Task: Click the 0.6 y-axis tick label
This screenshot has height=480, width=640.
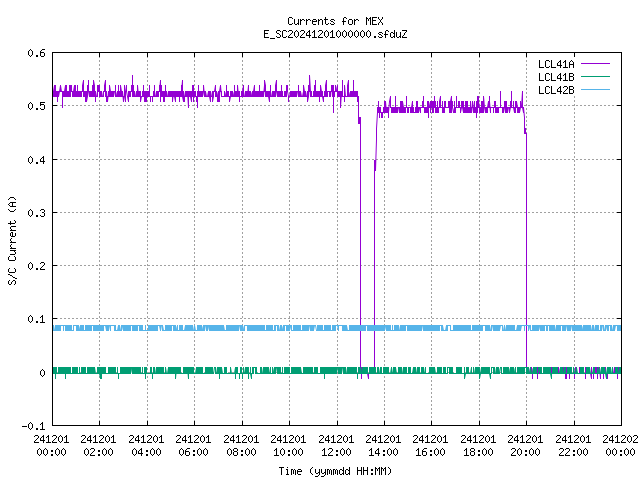Action: pyautogui.click(x=36, y=53)
